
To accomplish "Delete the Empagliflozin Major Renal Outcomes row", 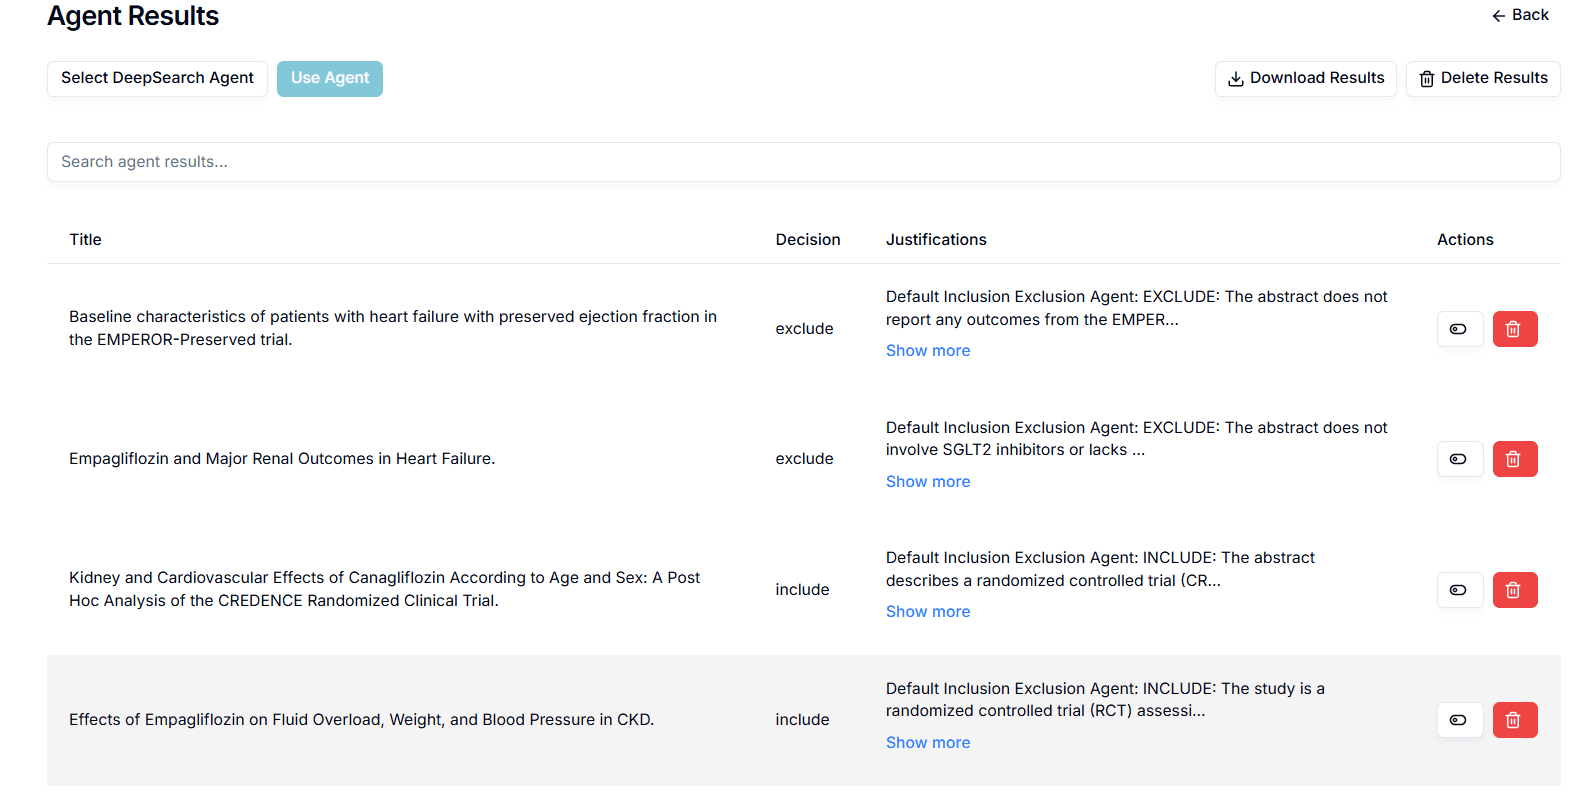I will [1514, 459].
